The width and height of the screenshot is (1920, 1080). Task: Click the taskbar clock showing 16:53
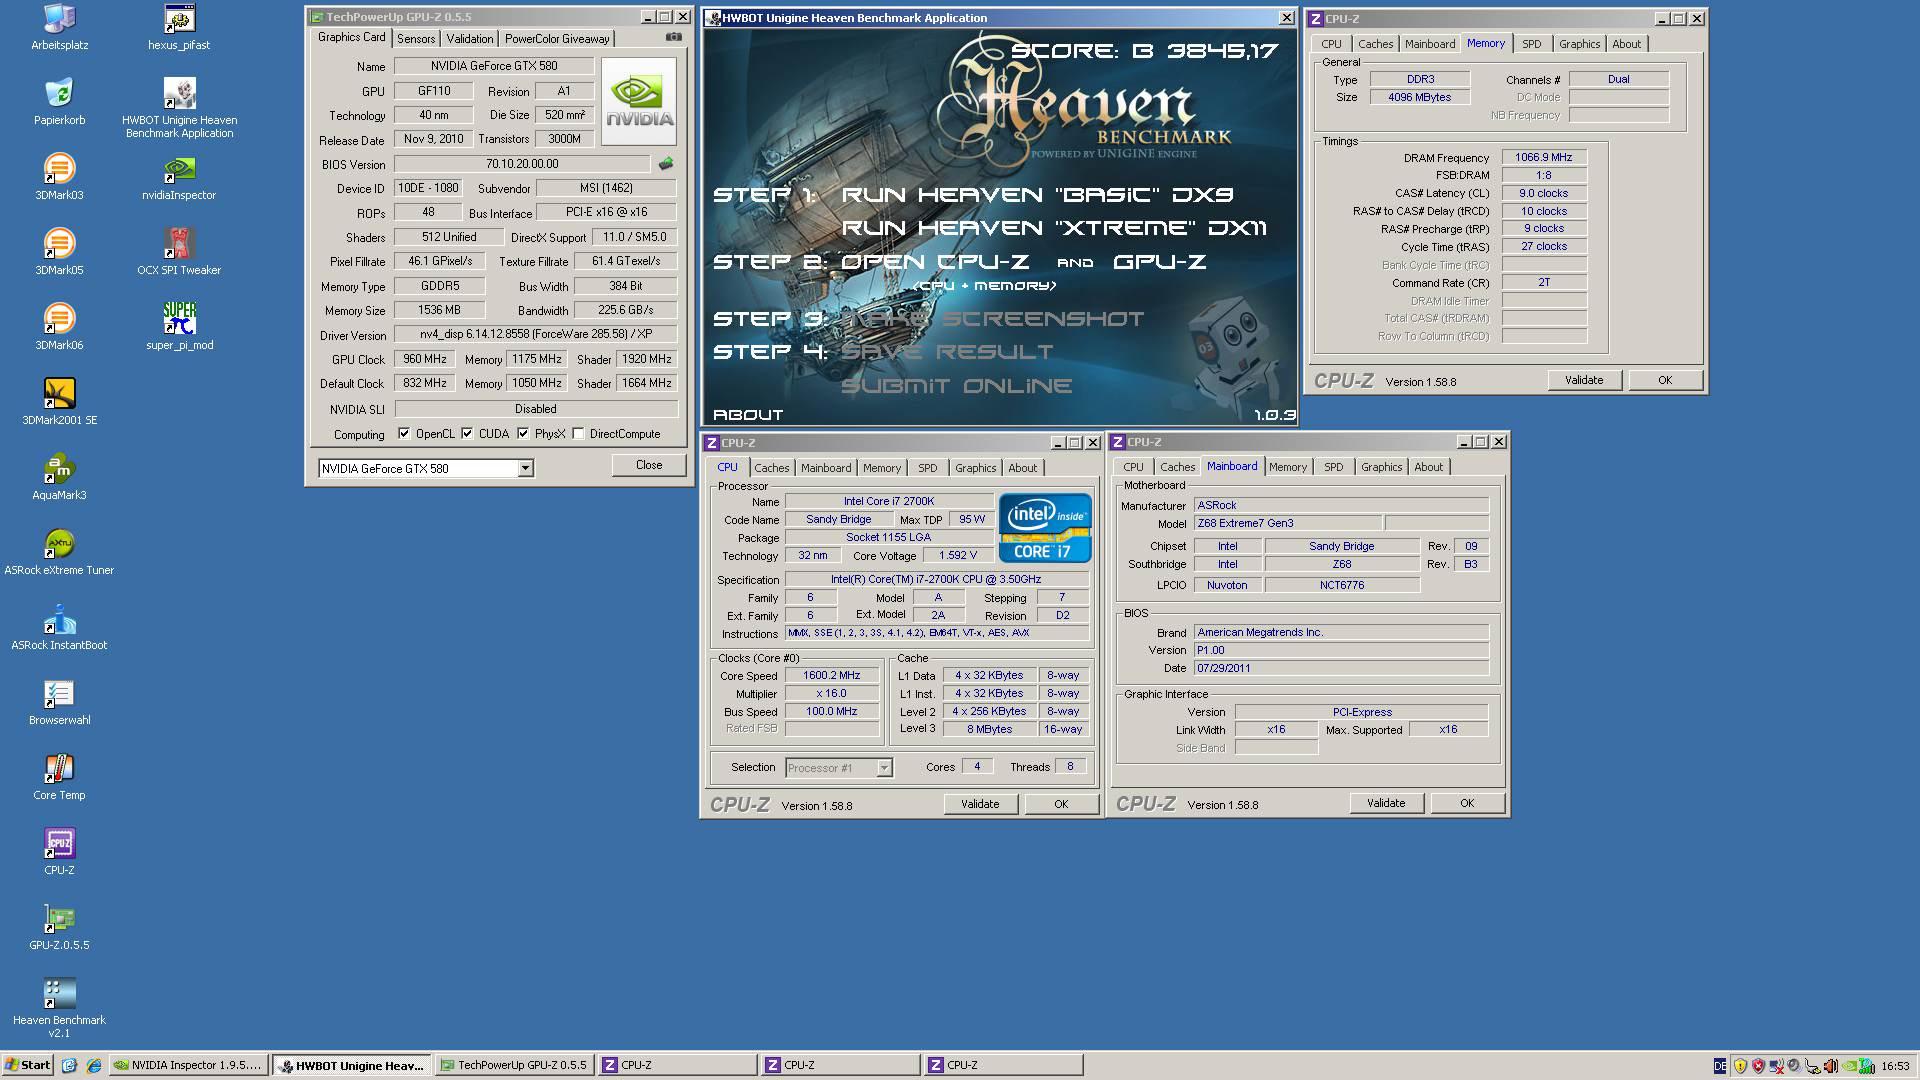click(1895, 1066)
